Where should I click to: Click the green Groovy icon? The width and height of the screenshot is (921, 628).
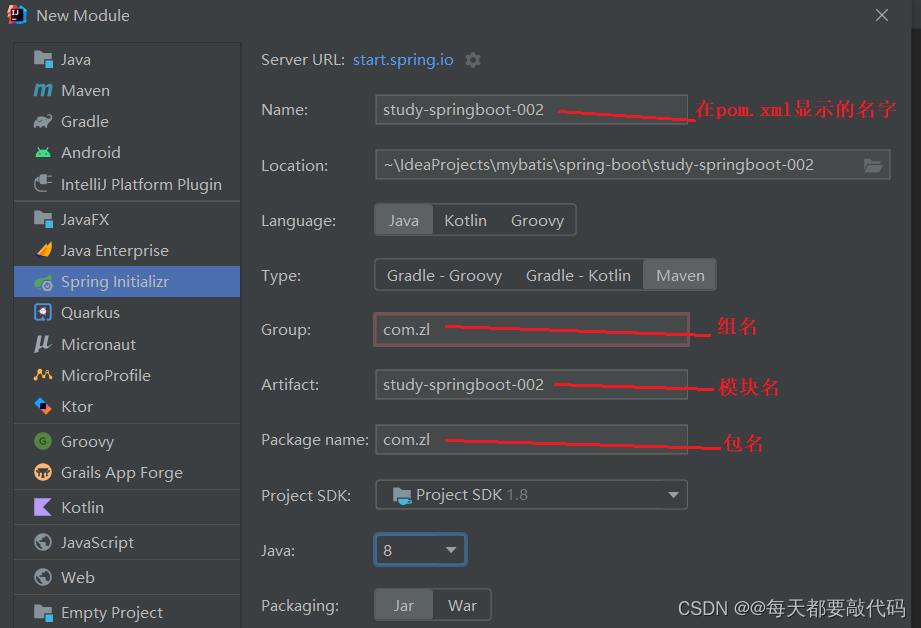43,441
